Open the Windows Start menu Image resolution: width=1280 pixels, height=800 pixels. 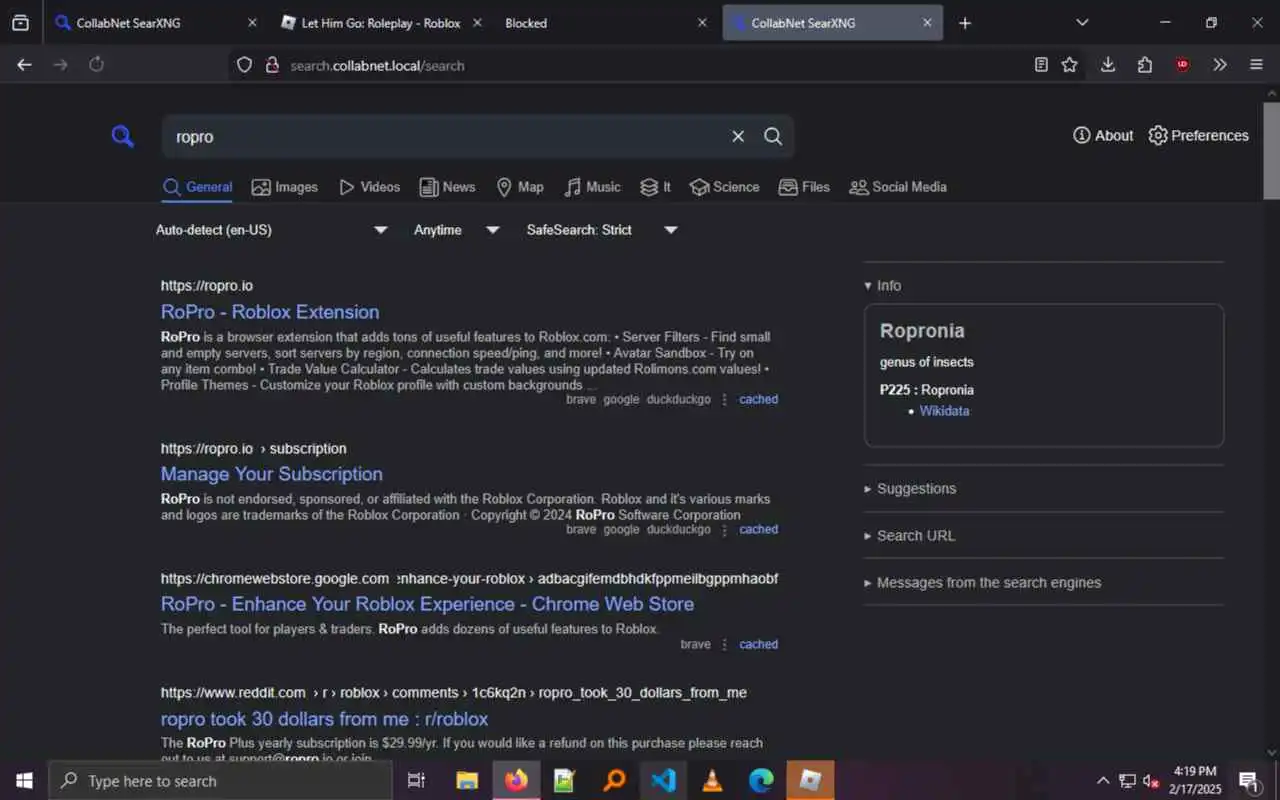coord(24,781)
